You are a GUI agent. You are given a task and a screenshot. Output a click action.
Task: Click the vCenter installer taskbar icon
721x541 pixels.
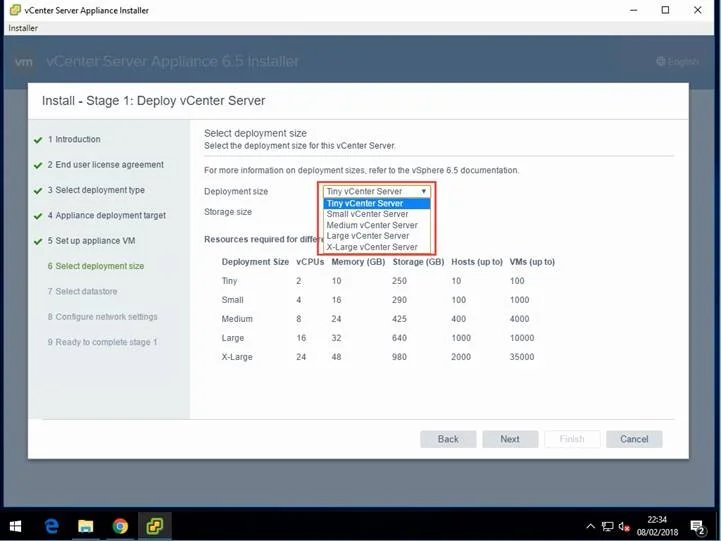(154, 526)
